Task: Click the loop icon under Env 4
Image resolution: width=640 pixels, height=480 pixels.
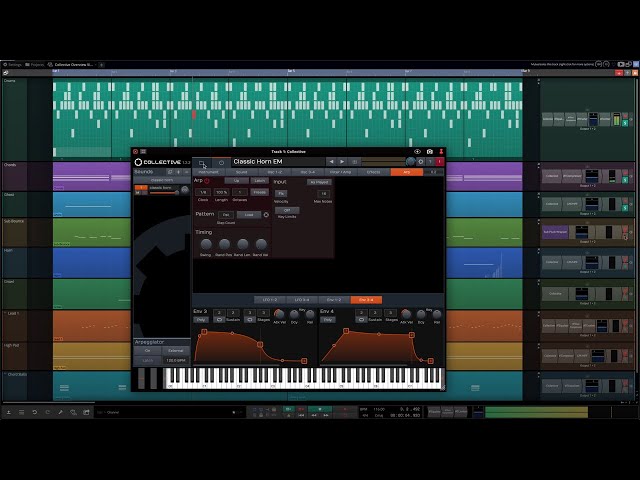Action: tap(361, 320)
